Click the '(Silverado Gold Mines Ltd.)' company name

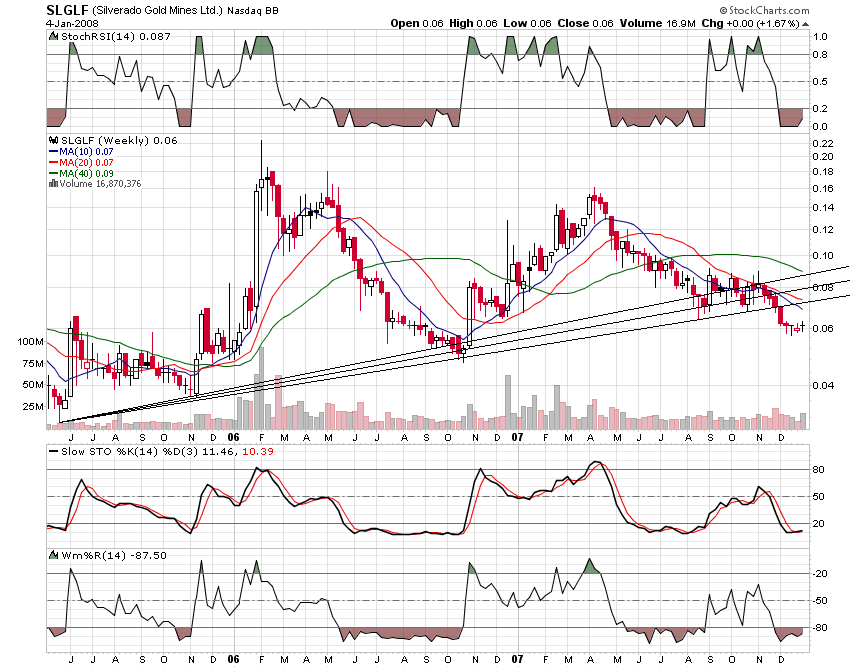157,10
